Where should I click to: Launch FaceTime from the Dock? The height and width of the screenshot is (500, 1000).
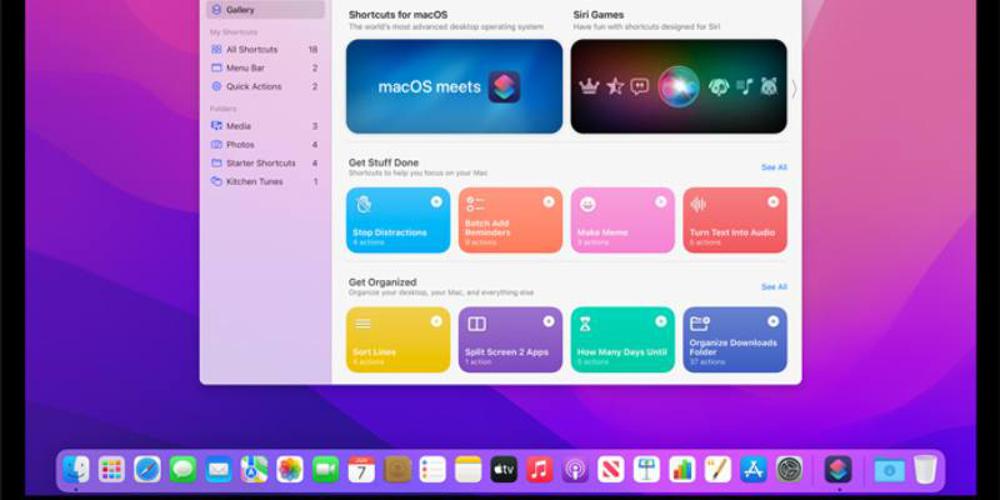[326, 469]
